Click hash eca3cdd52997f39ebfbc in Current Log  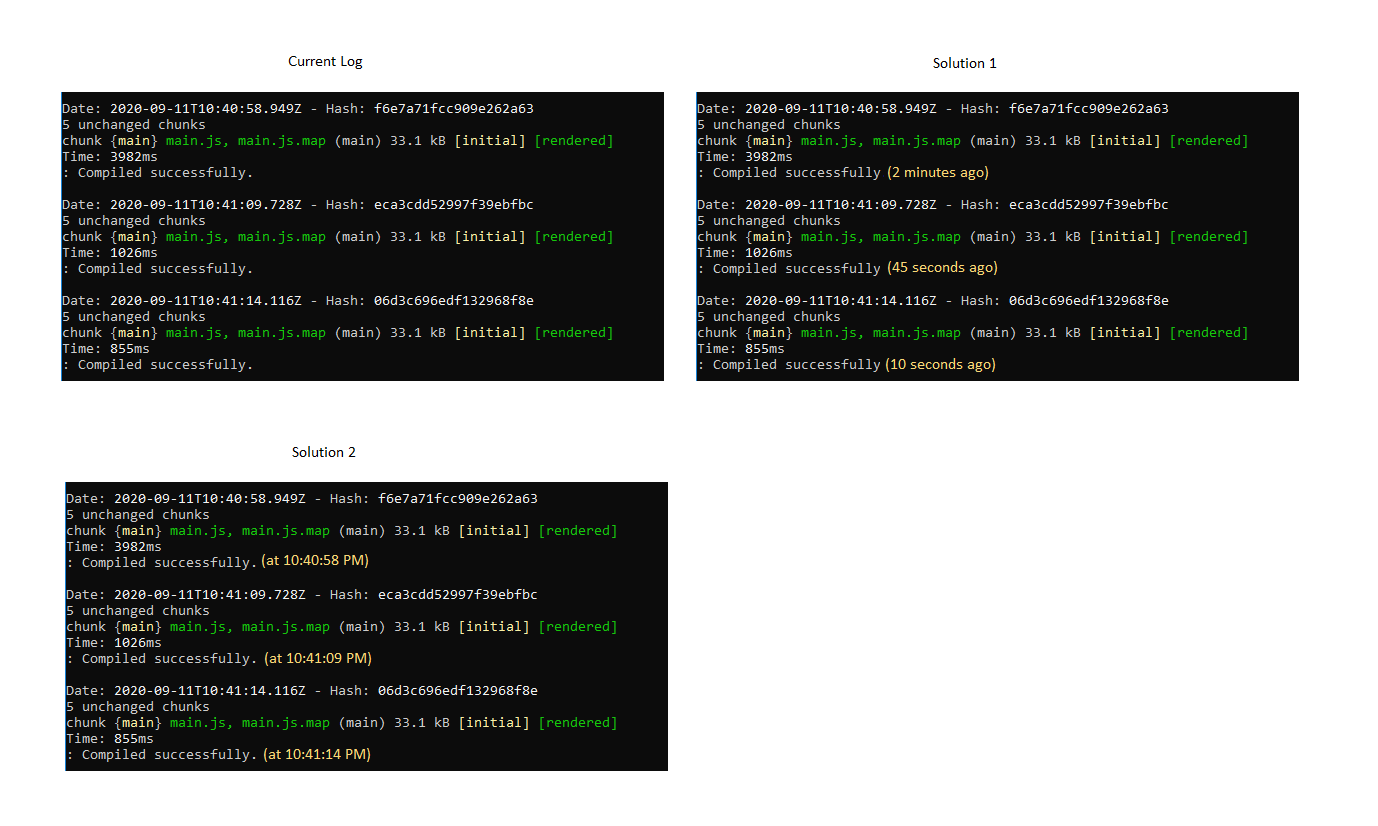pyautogui.click(x=453, y=204)
